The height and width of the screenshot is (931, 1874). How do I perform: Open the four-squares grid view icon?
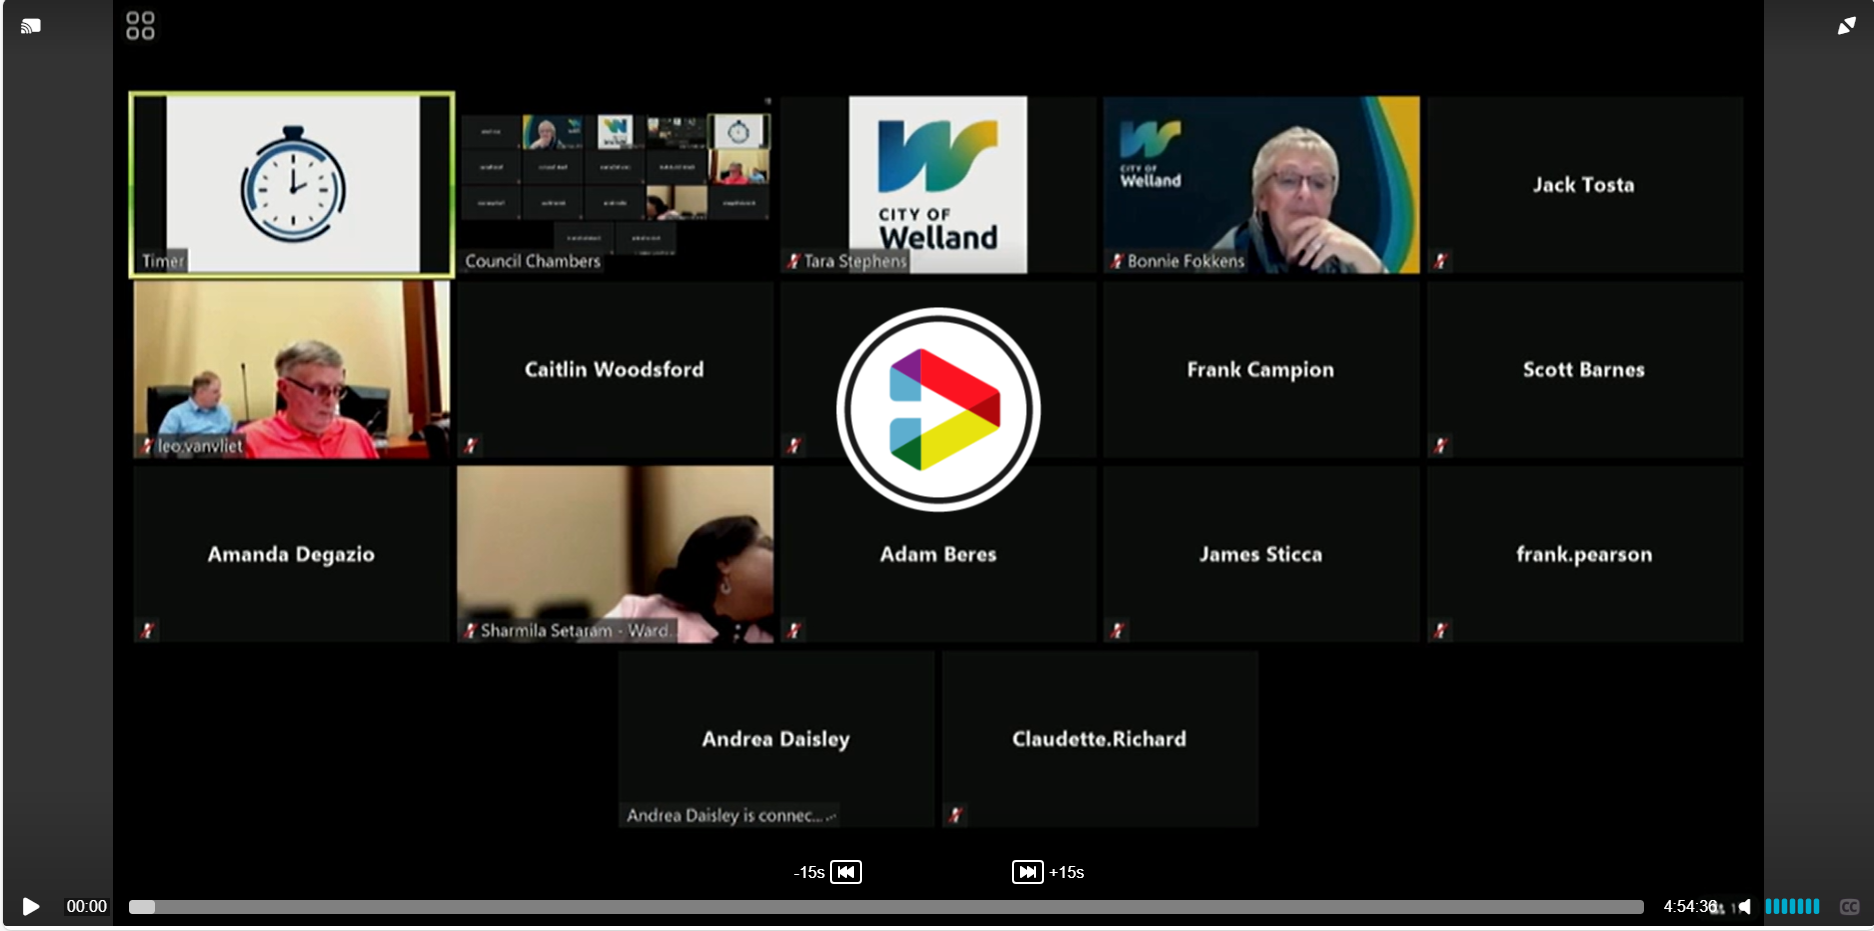(140, 26)
